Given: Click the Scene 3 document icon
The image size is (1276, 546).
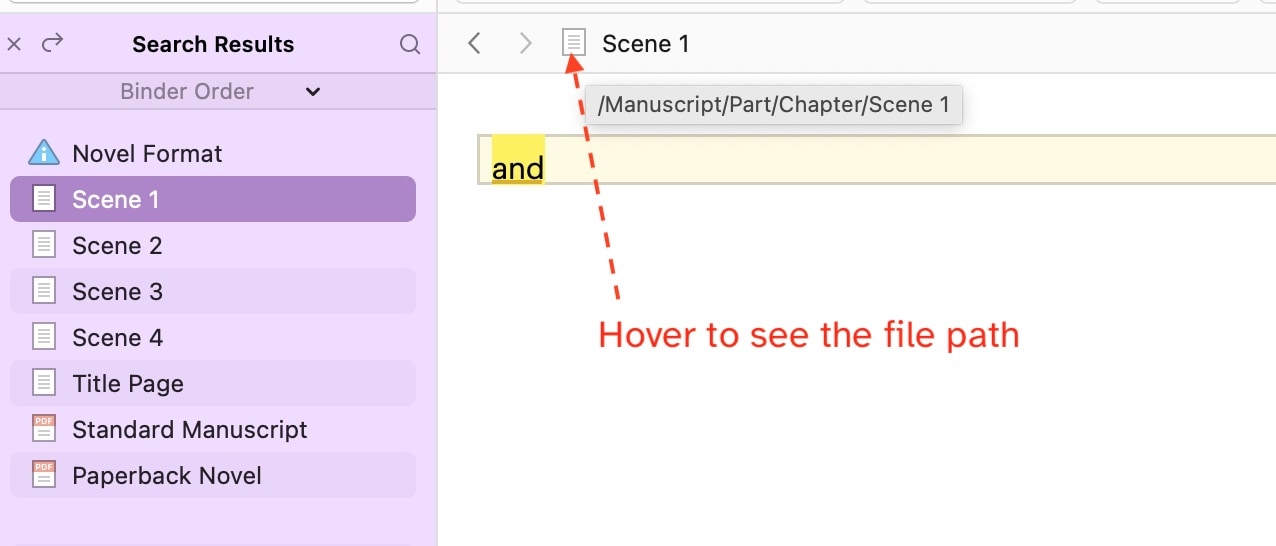Looking at the screenshot, I should coord(44,291).
